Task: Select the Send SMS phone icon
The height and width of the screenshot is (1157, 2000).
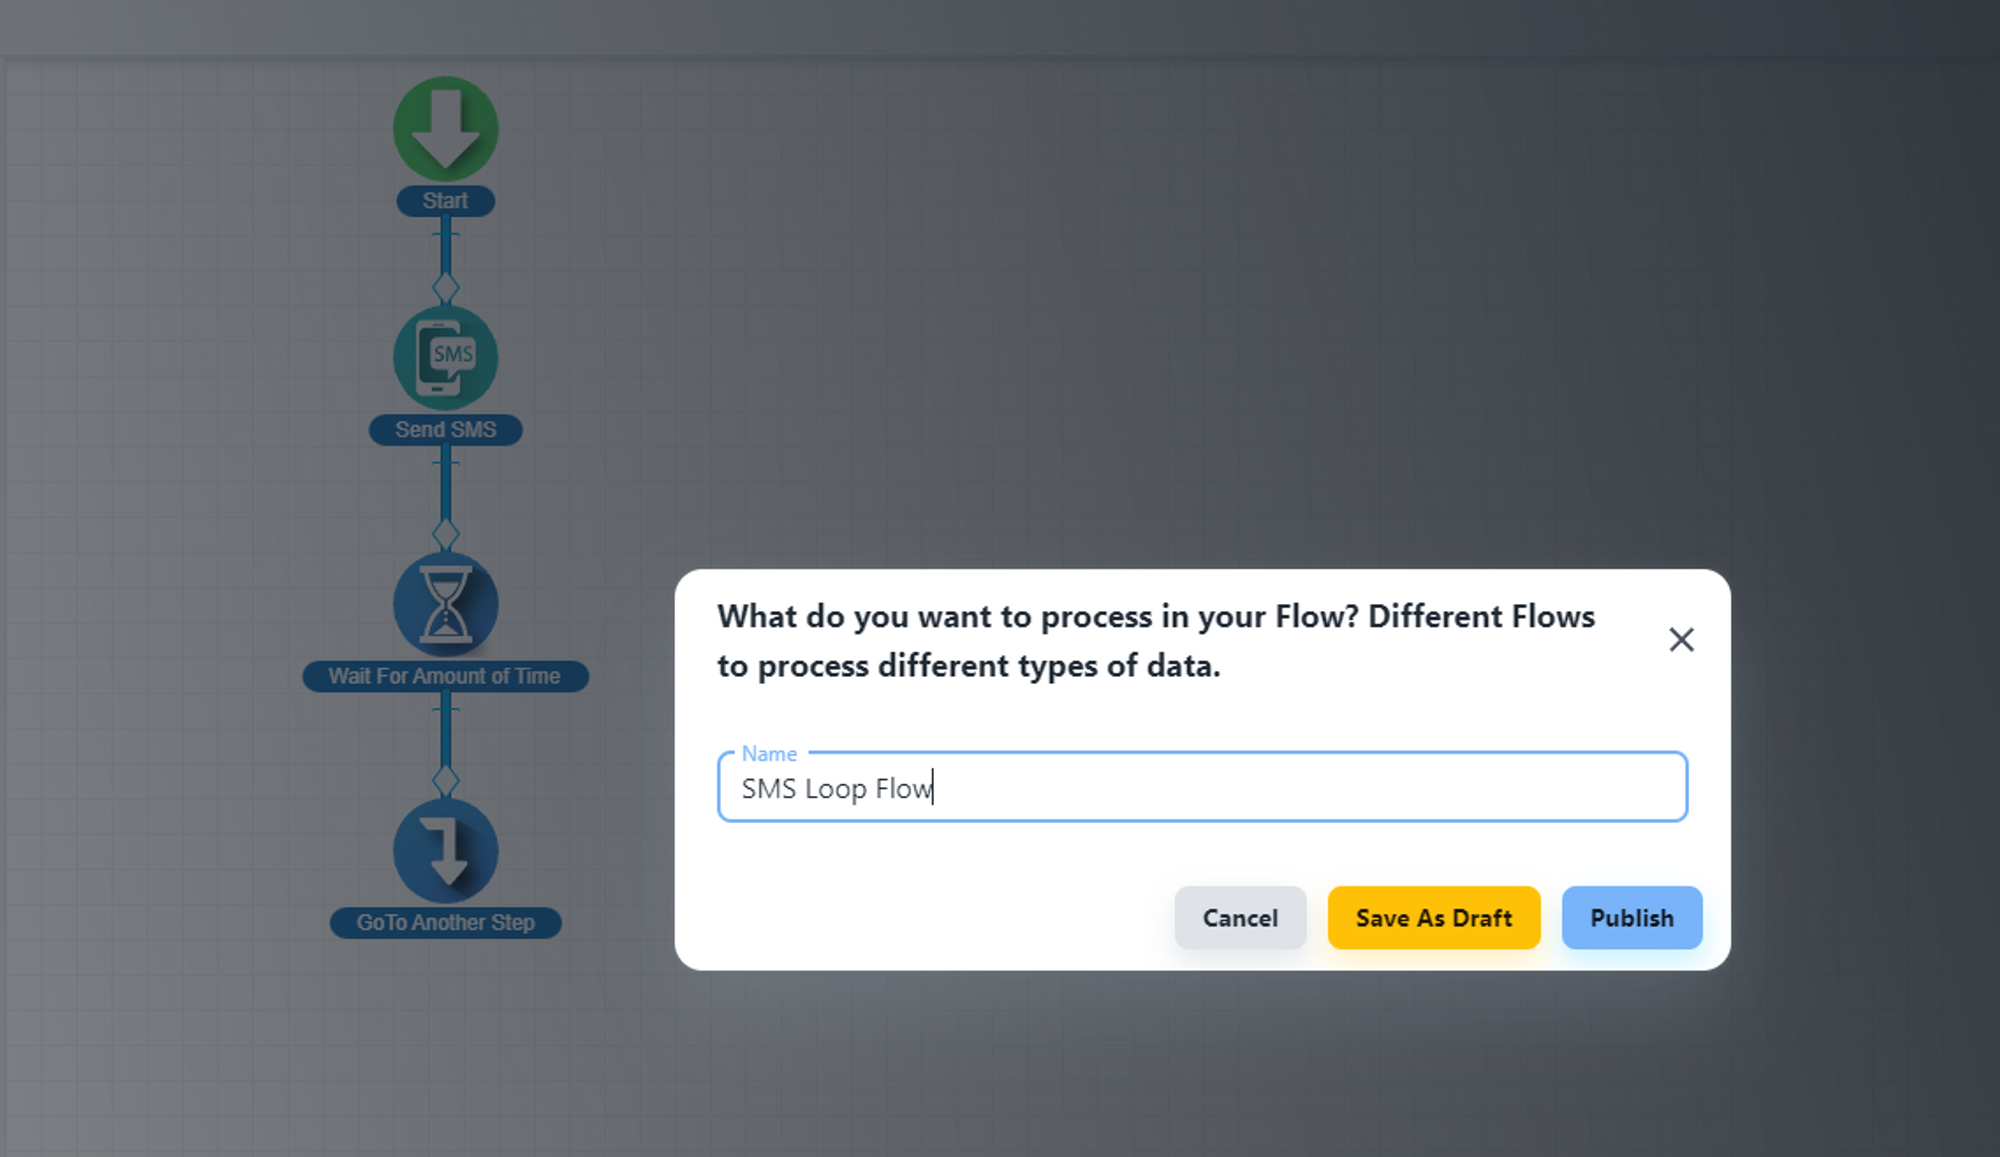Action: pyautogui.click(x=446, y=357)
